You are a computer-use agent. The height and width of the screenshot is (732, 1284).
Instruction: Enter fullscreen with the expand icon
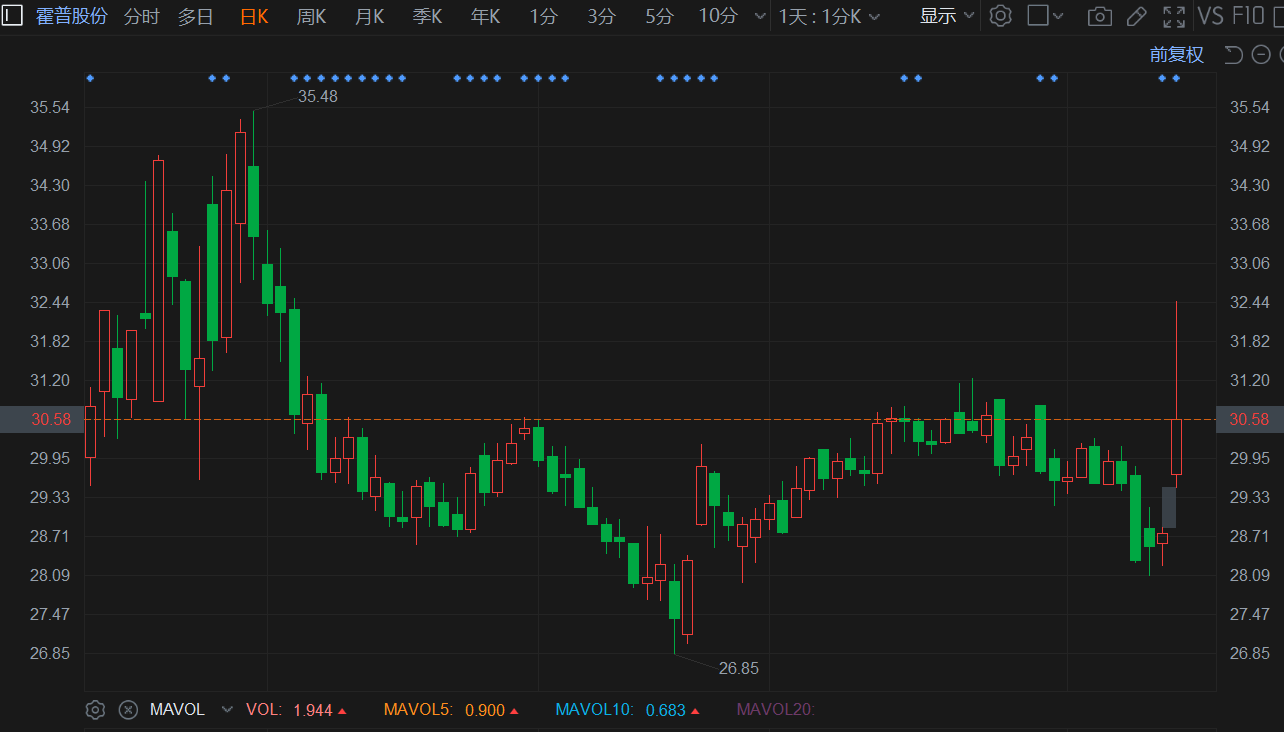click(1174, 16)
